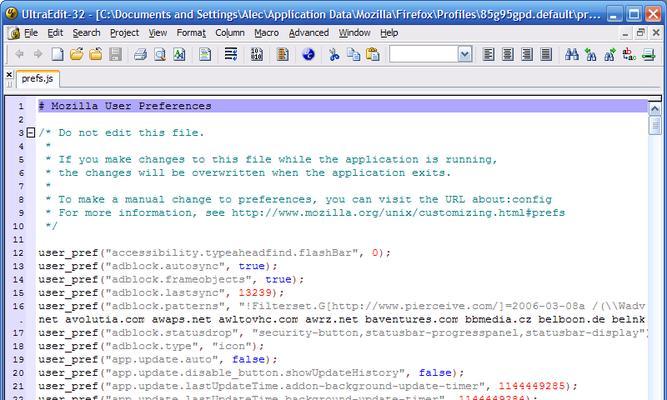Open the Format menu

coord(191,33)
